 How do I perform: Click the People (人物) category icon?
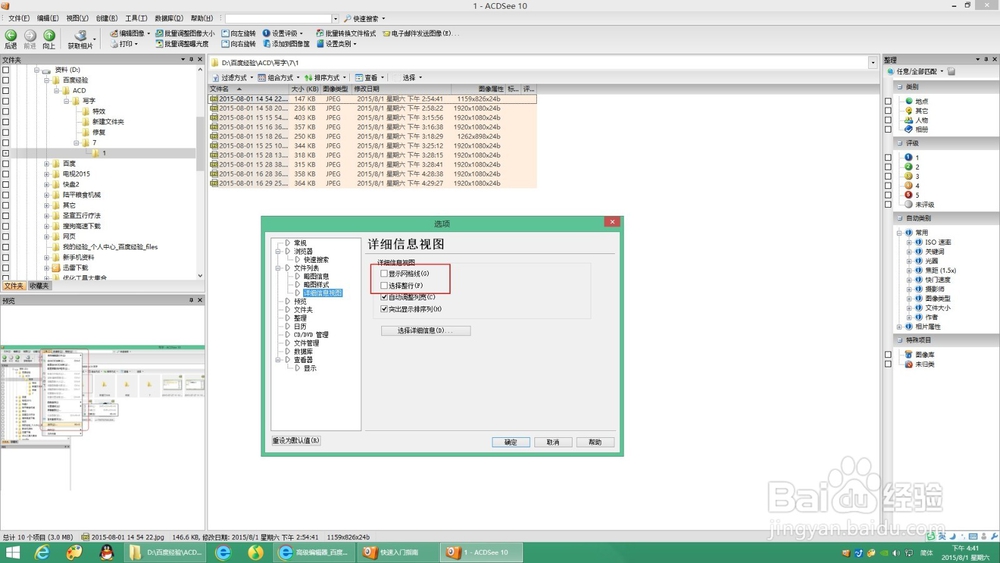(909, 120)
